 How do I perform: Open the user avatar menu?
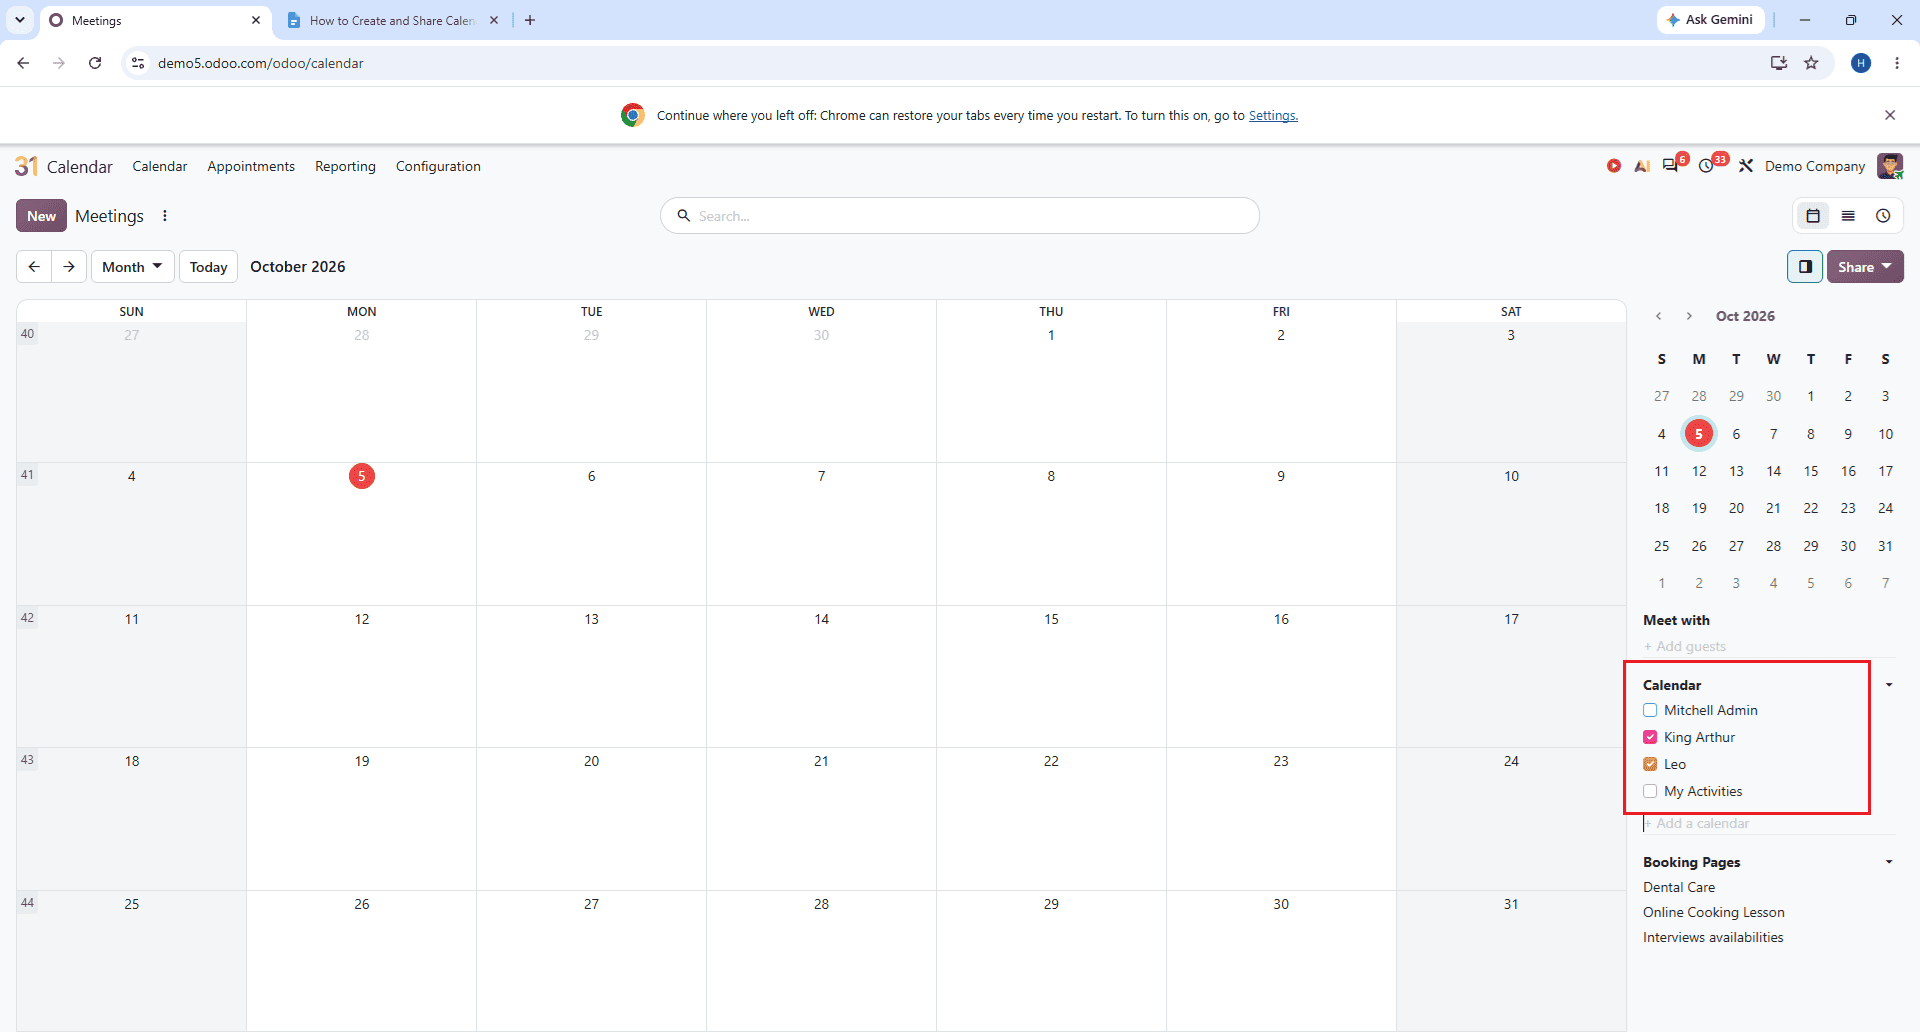coord(1890,166)
